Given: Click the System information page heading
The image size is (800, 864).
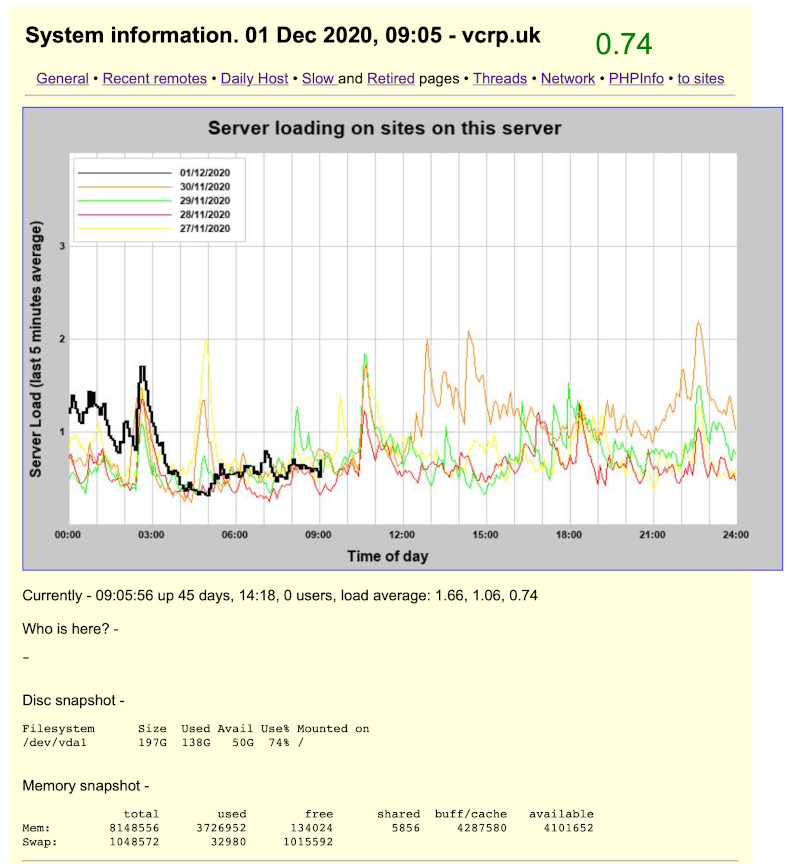Looking at the screenshot, I should 282,36.
